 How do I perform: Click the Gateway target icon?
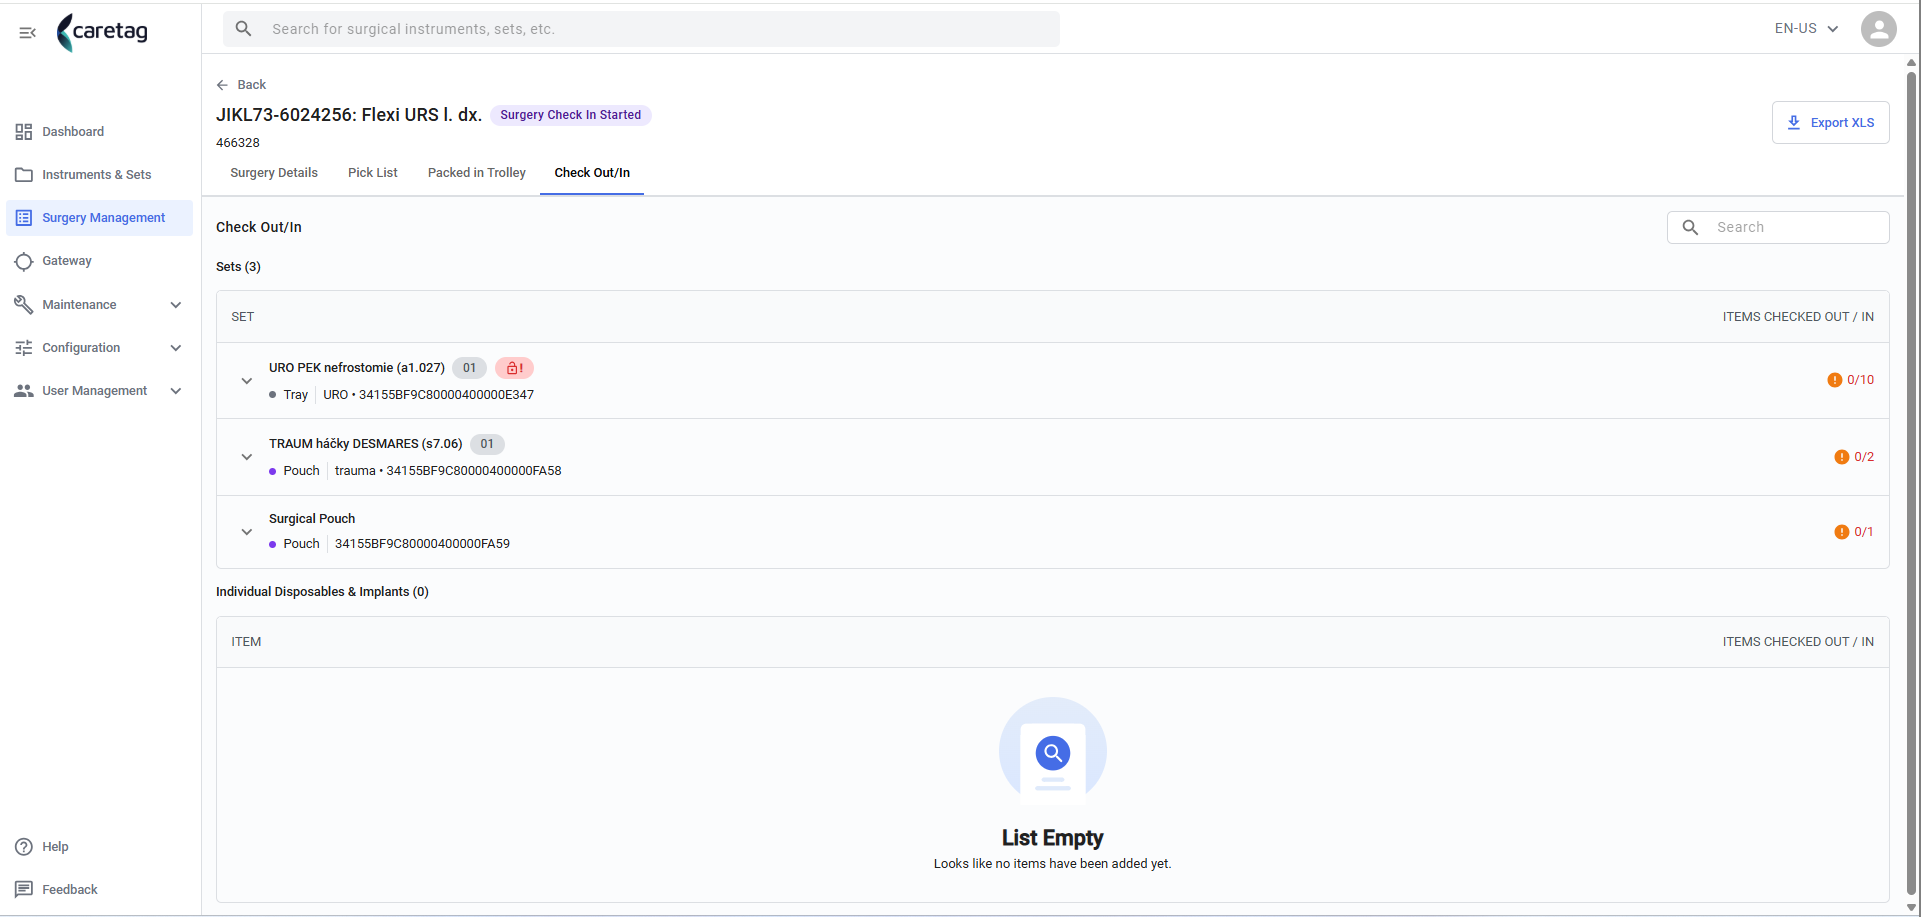pyautogui.click(x=24, y=261)
